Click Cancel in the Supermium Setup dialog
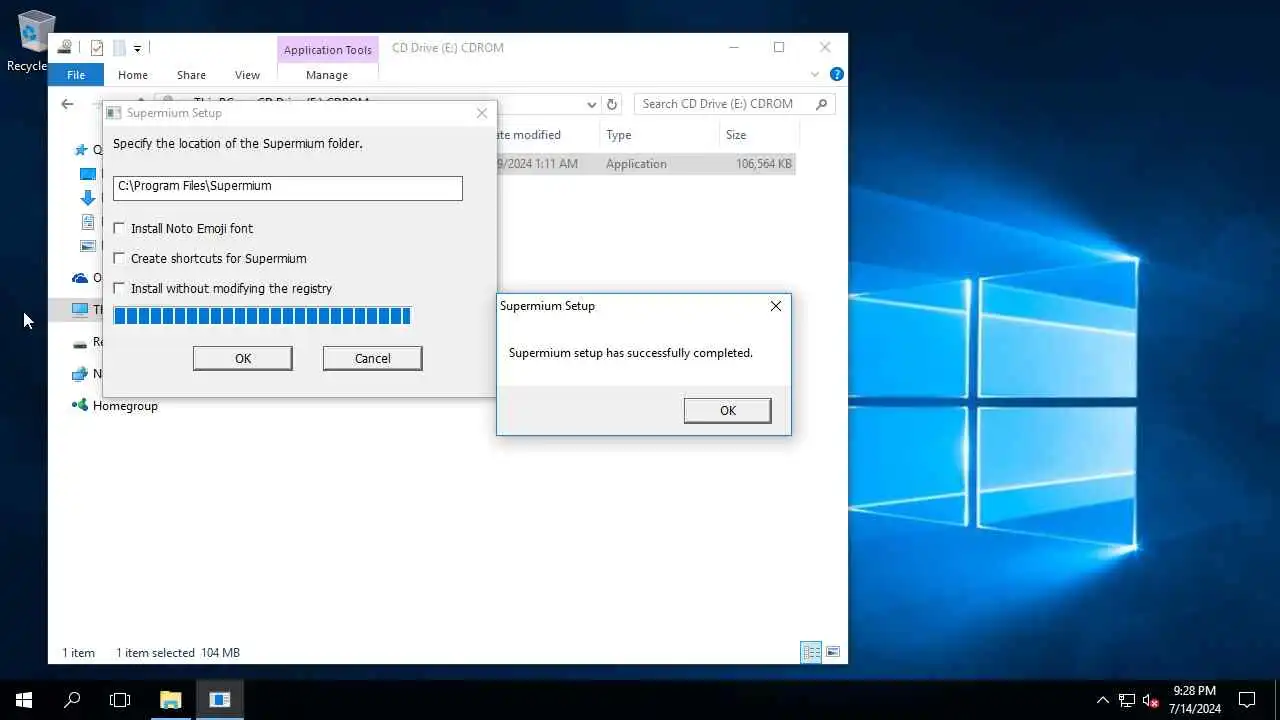This screenshot has width=1280, height=720. tap(372, 358)
